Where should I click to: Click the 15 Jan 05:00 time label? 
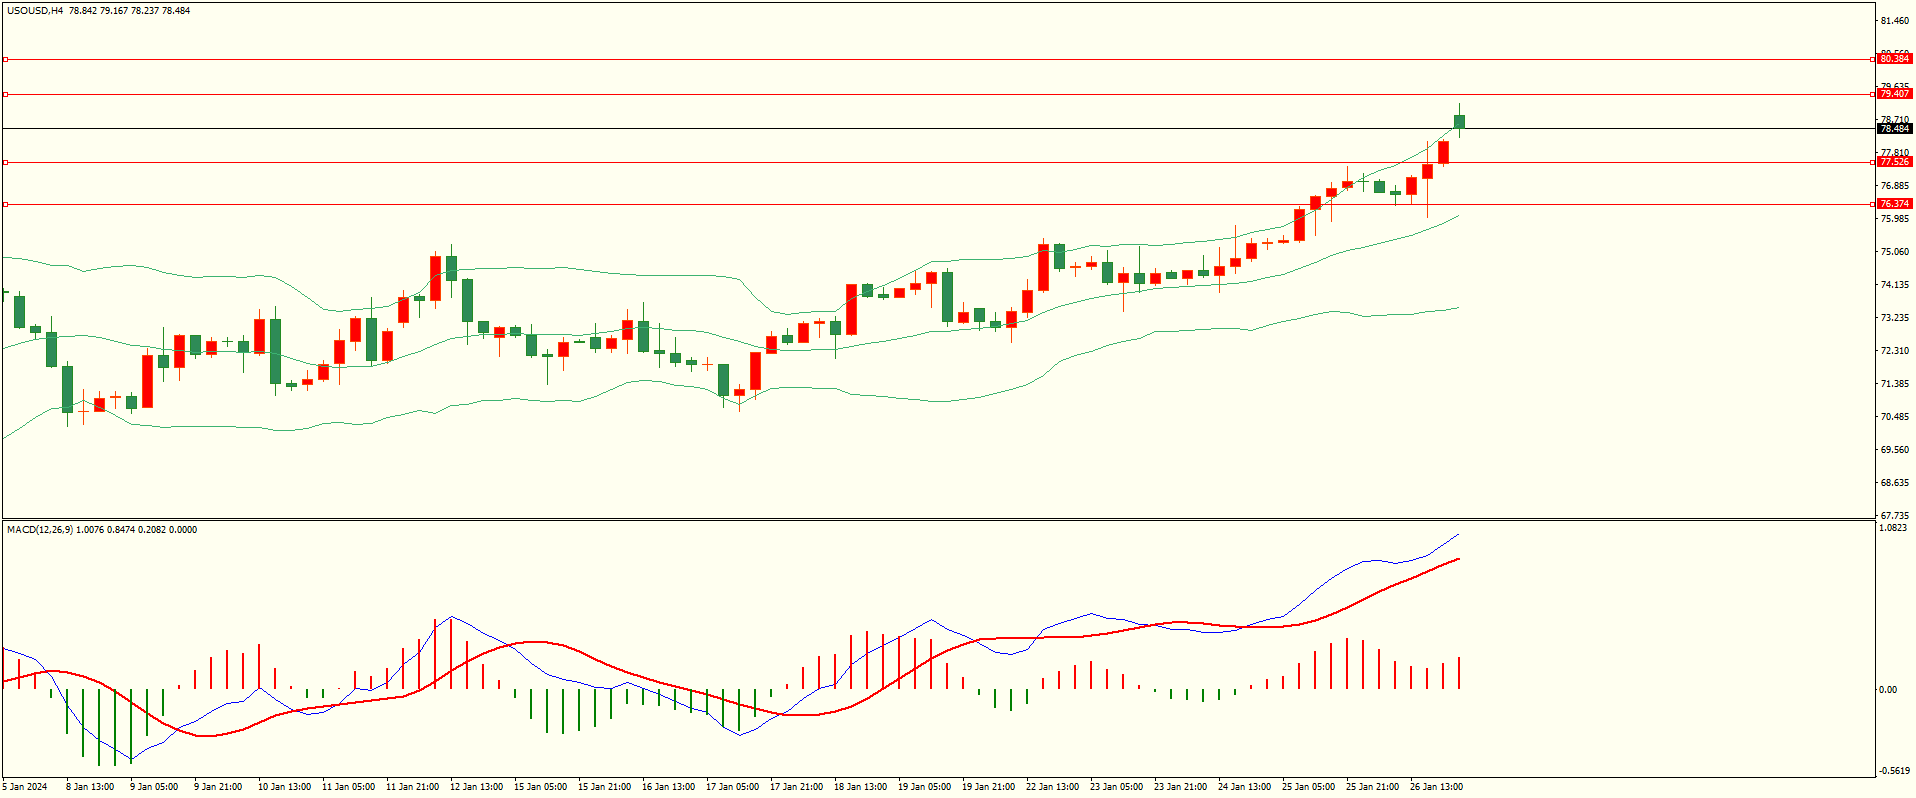pos(540,787)
